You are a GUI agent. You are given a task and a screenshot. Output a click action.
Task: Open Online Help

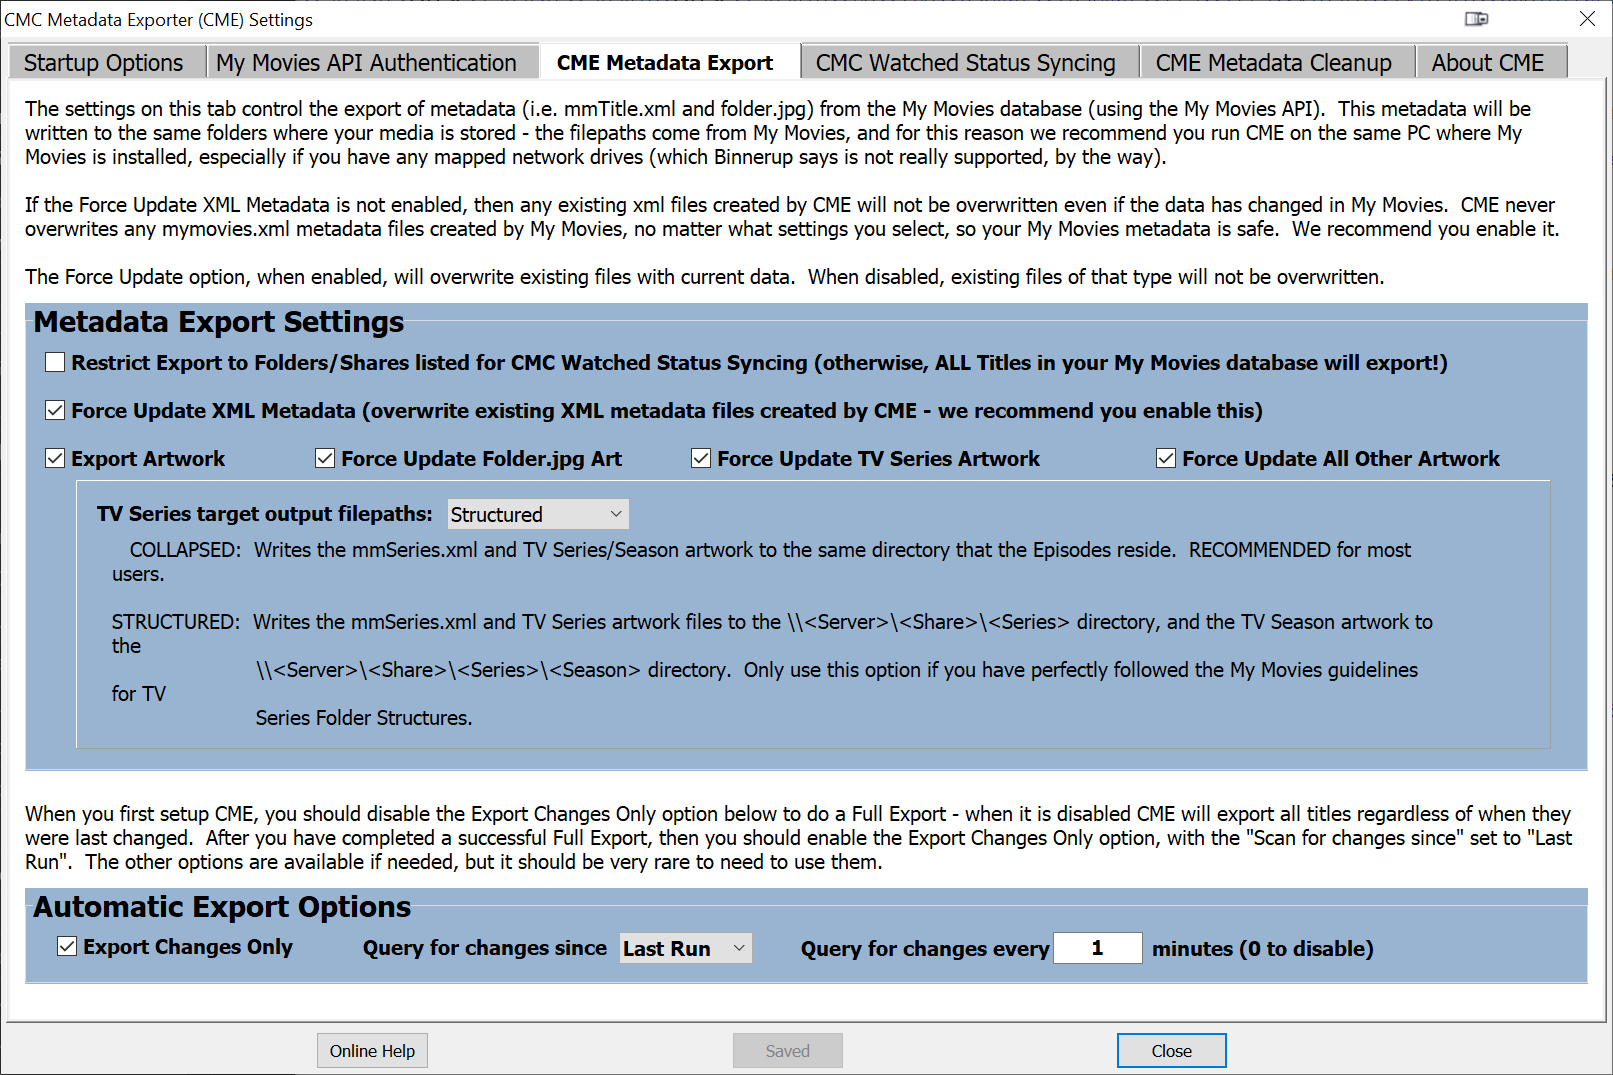pos(372,1051)
